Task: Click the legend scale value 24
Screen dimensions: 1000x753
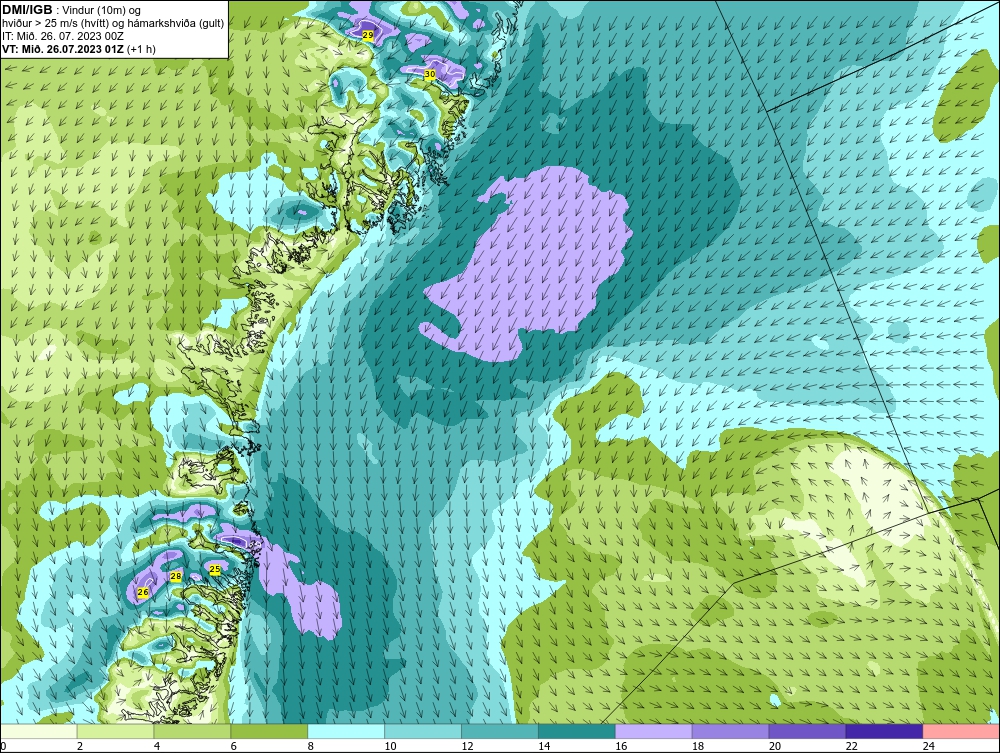Action: tap(929, 746)
